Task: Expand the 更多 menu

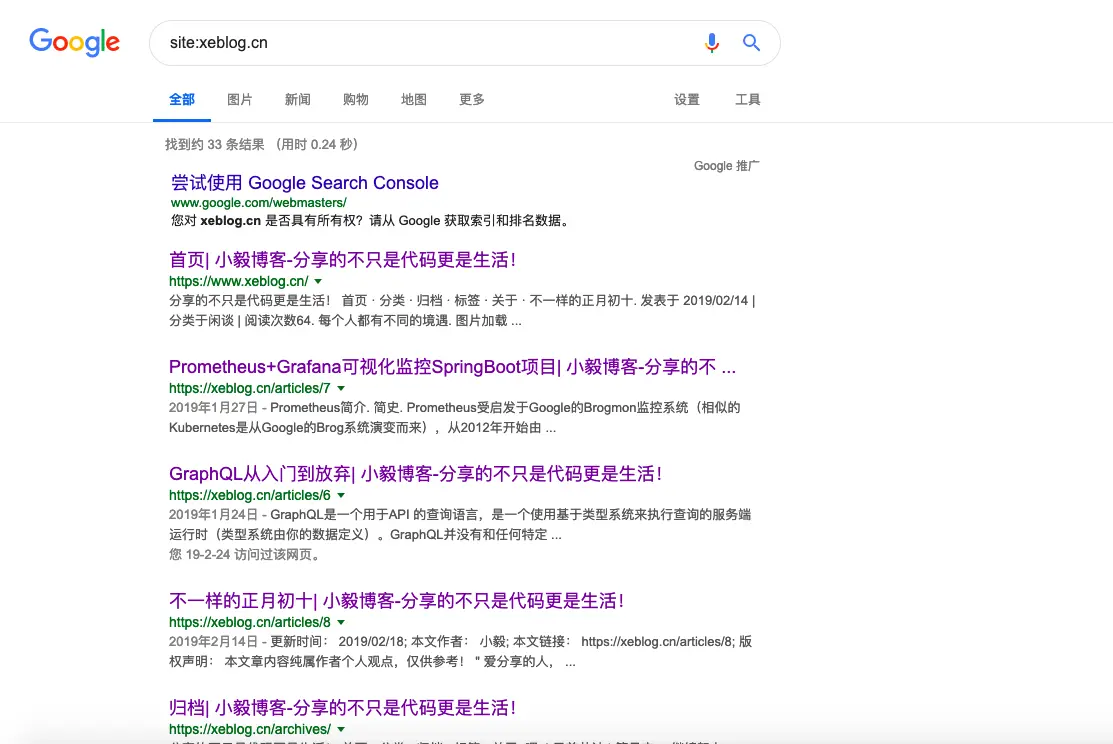Action: click(471, 99)
